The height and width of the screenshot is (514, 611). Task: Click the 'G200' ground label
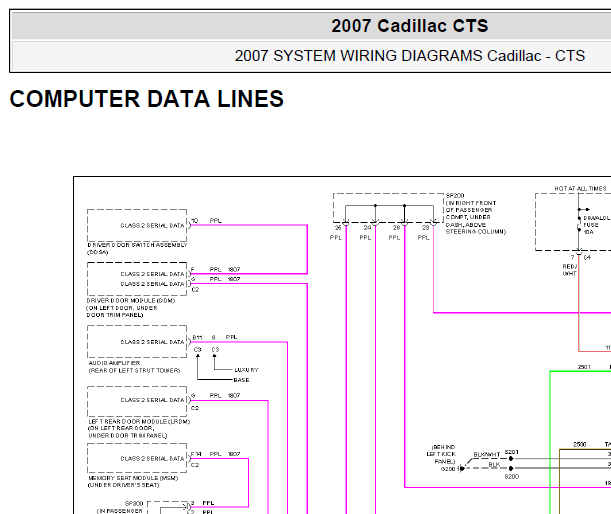pyautogui.click(x=448, y=469)
